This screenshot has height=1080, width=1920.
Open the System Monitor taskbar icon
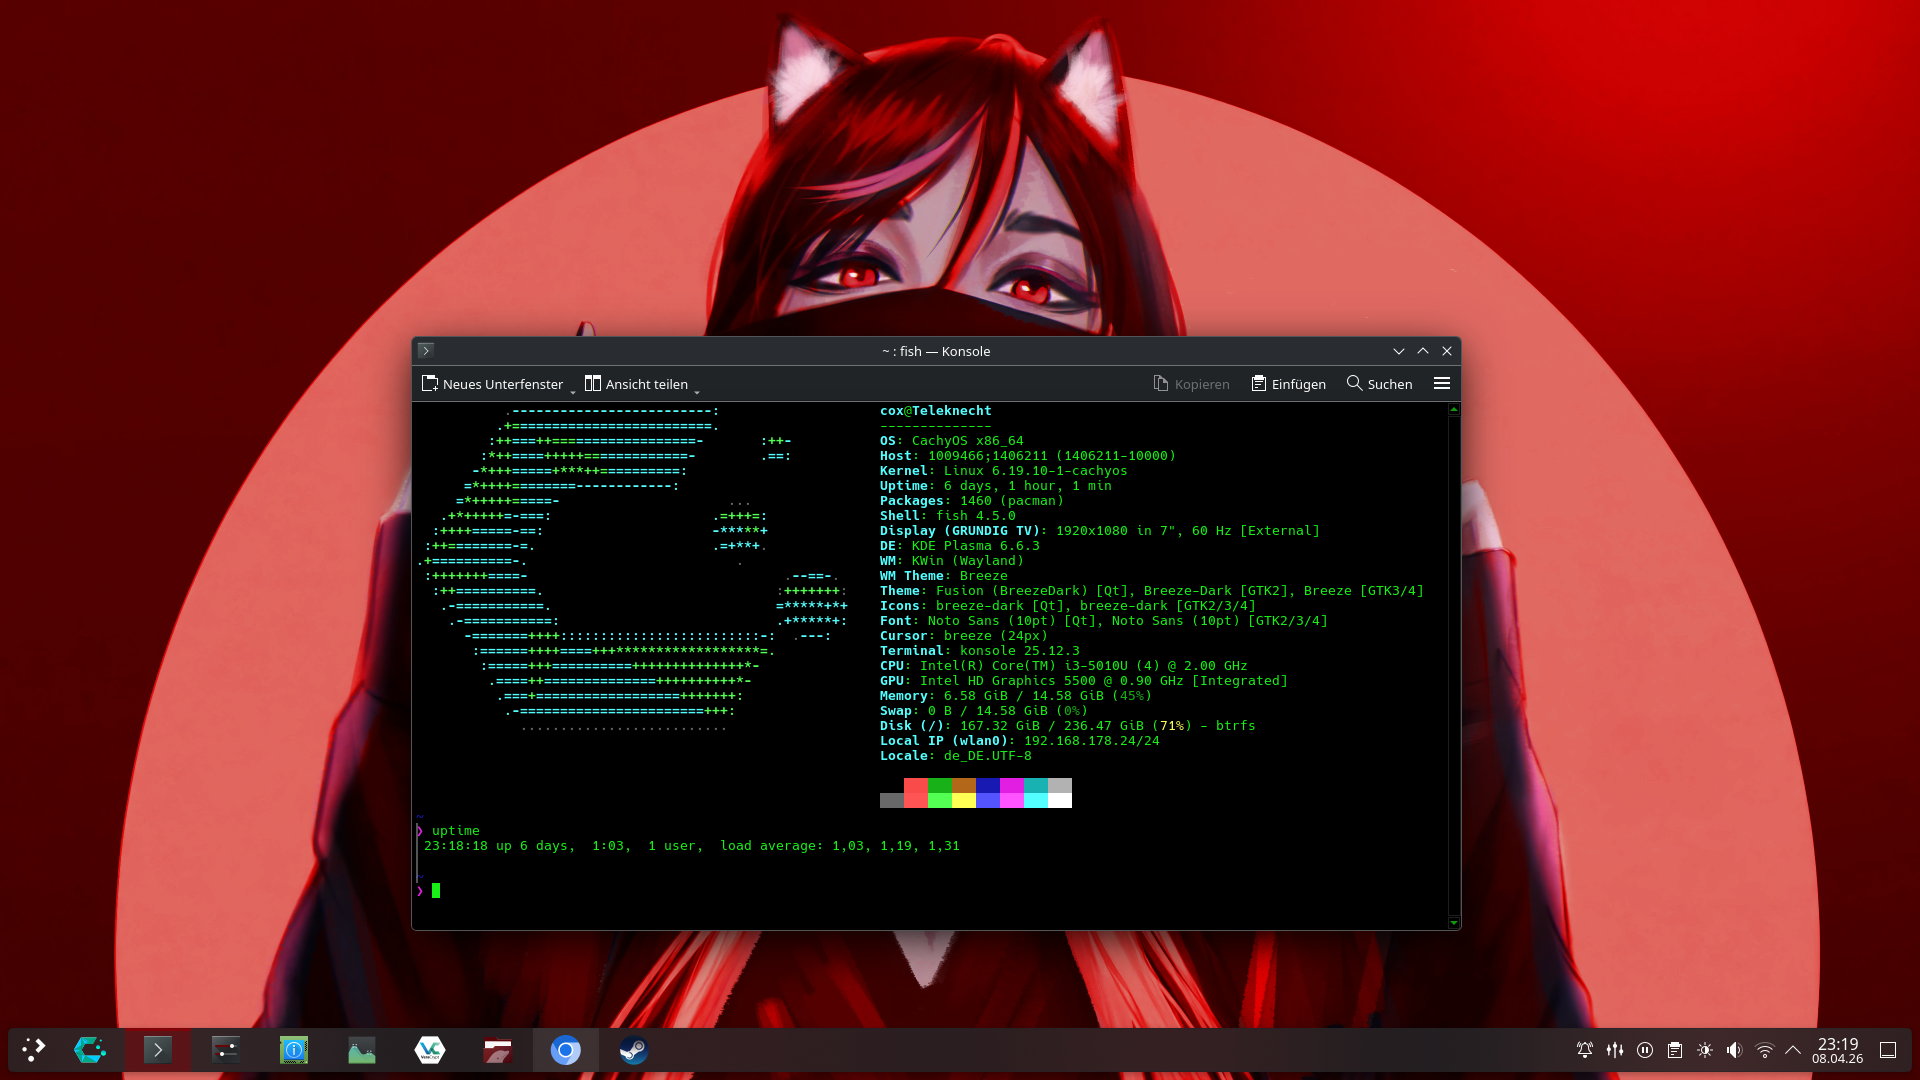pos(362,1050)
